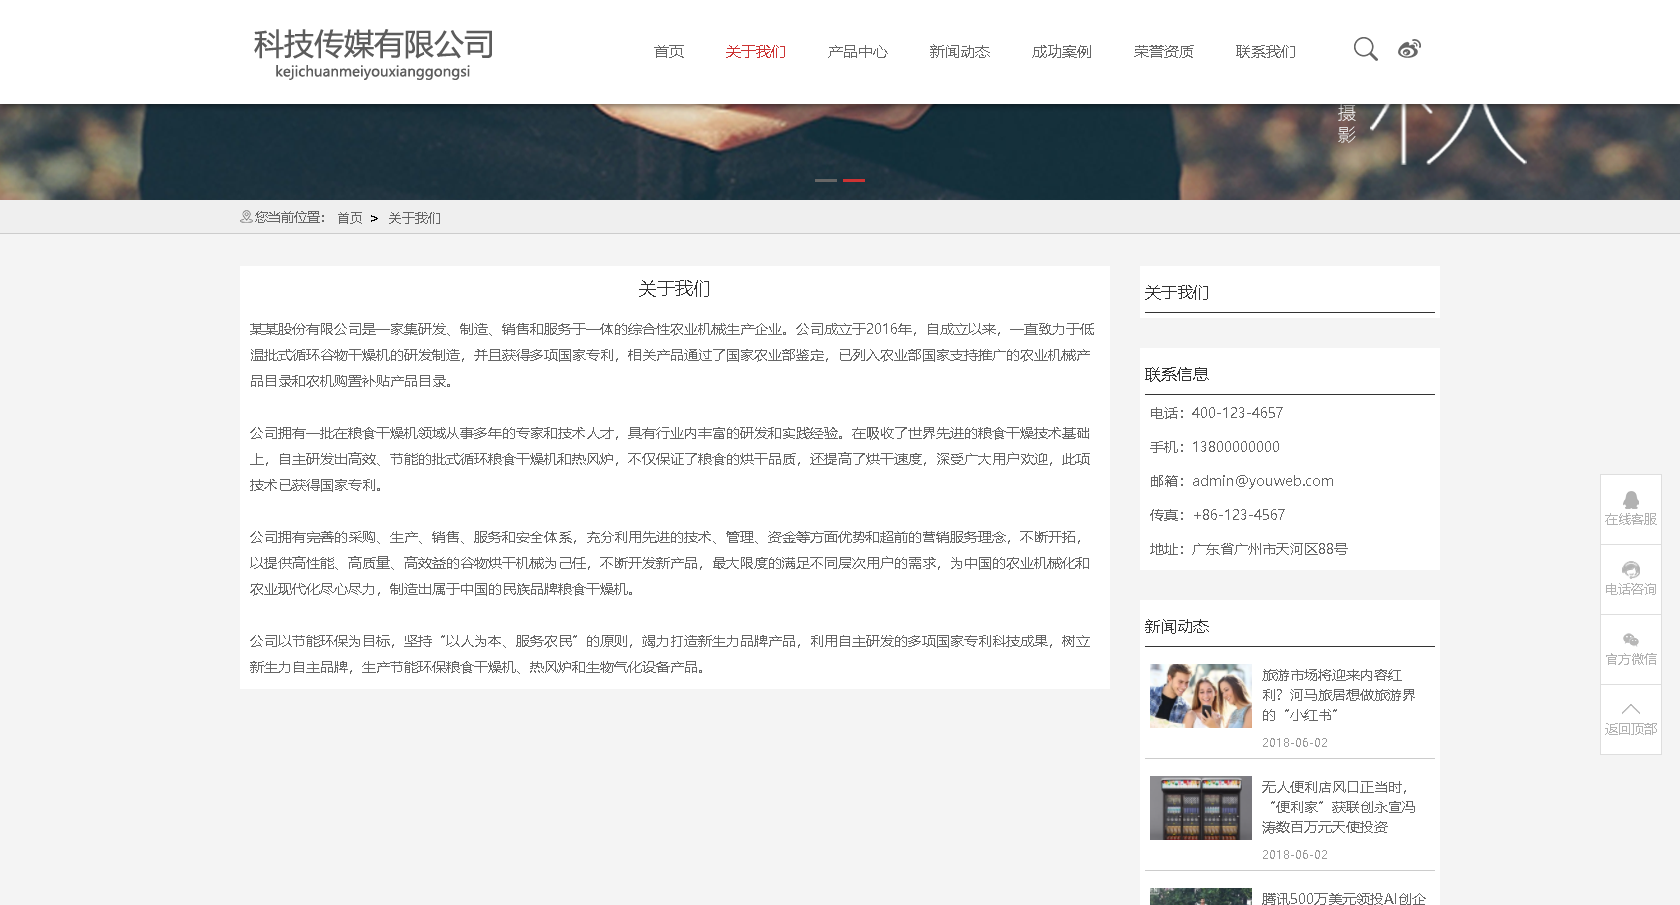Click 首页 link in breadcrumb
The height and width of the screenshot is (905, 1680).
[350, 218]
